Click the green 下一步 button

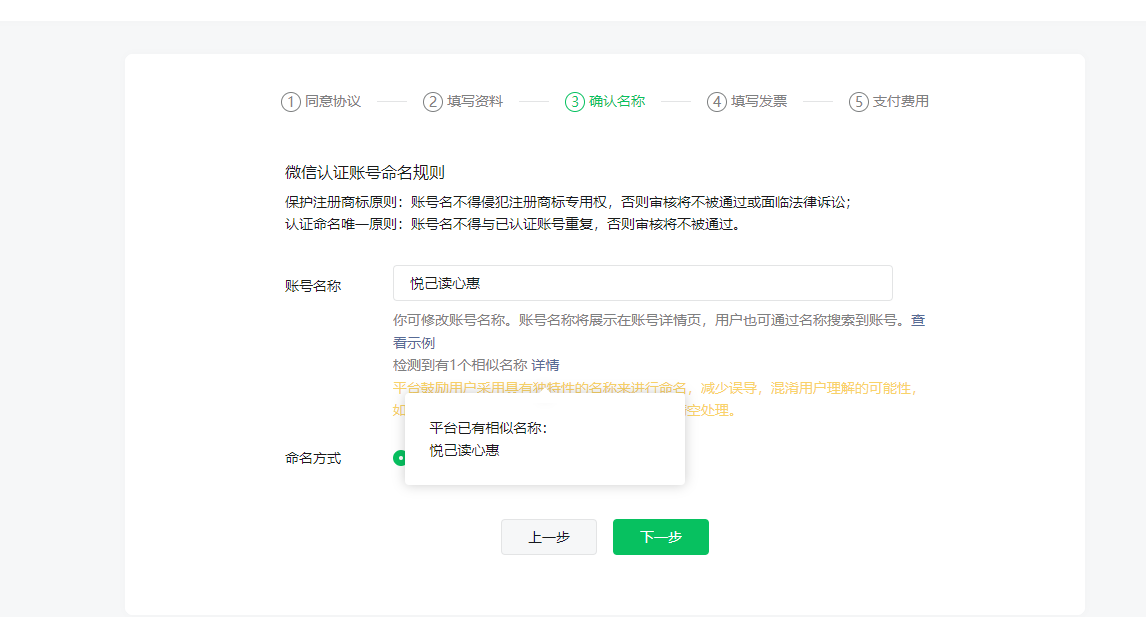pyautogui.click(x=661, y=537)
